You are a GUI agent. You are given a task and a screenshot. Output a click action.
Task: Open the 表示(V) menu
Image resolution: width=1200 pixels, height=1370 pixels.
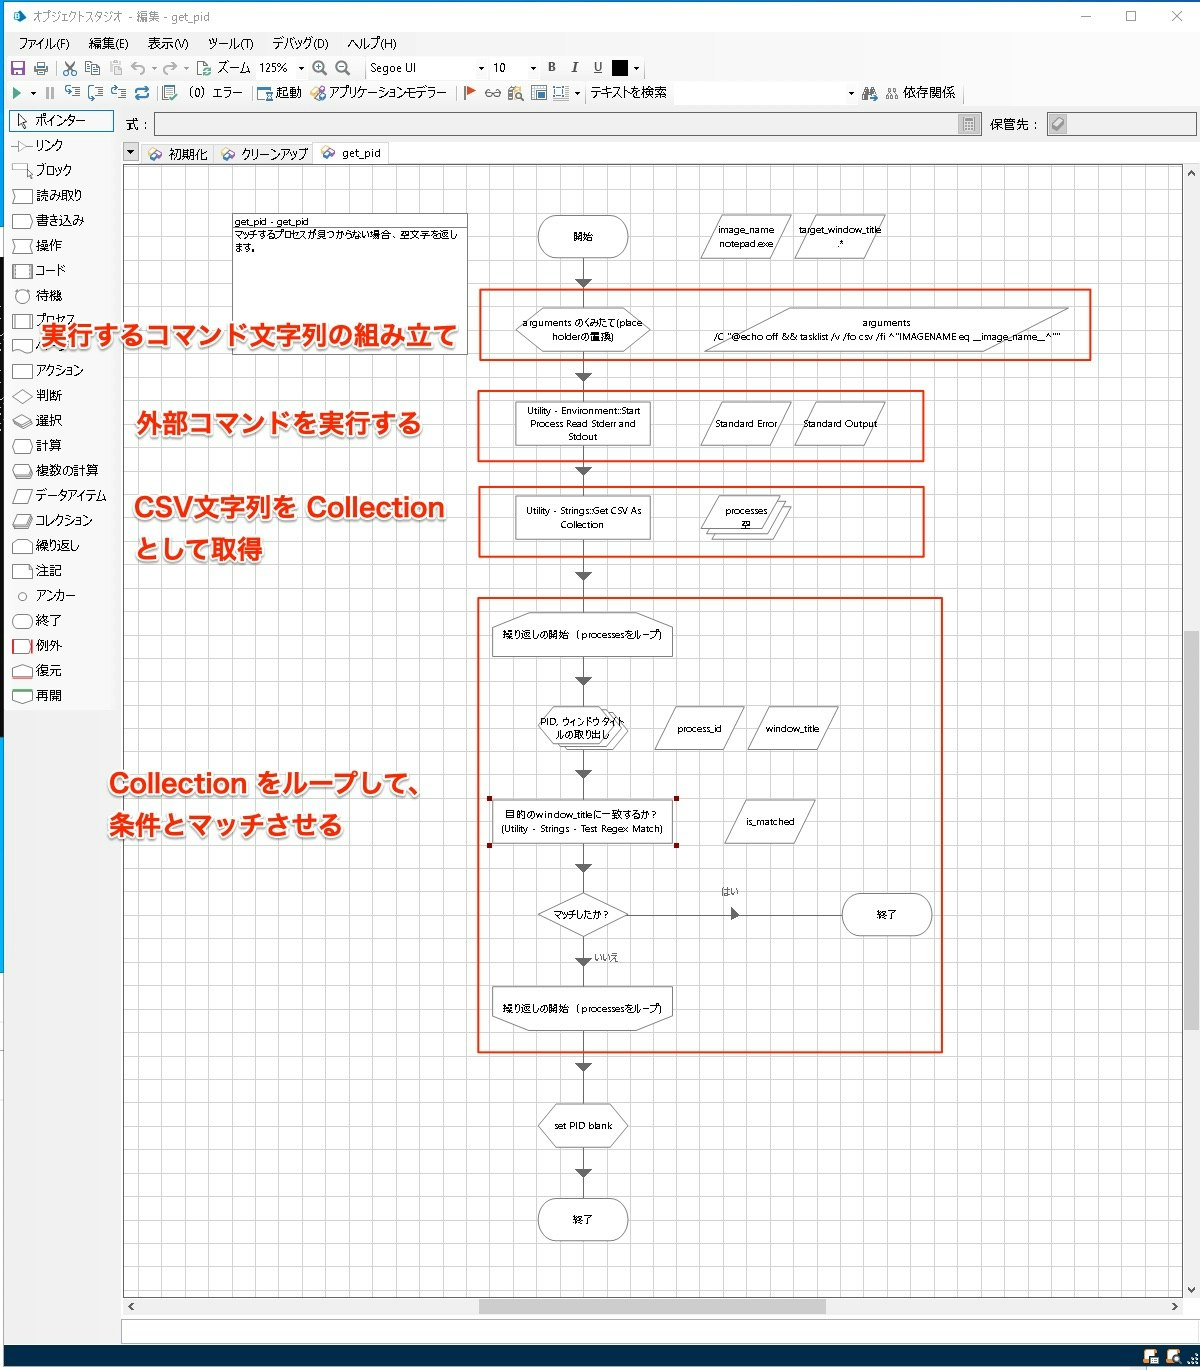click(x=167, y=43)
